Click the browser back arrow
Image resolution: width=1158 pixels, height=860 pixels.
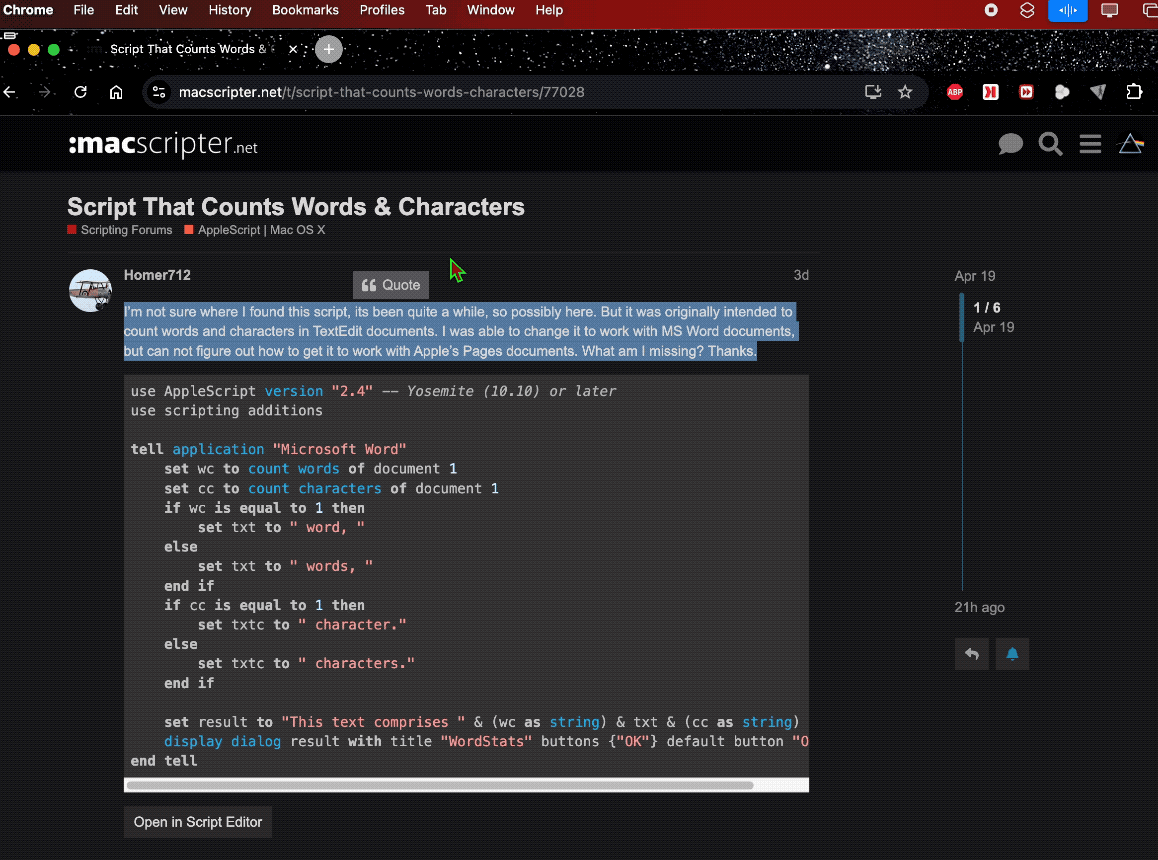[x=10, y=92]
